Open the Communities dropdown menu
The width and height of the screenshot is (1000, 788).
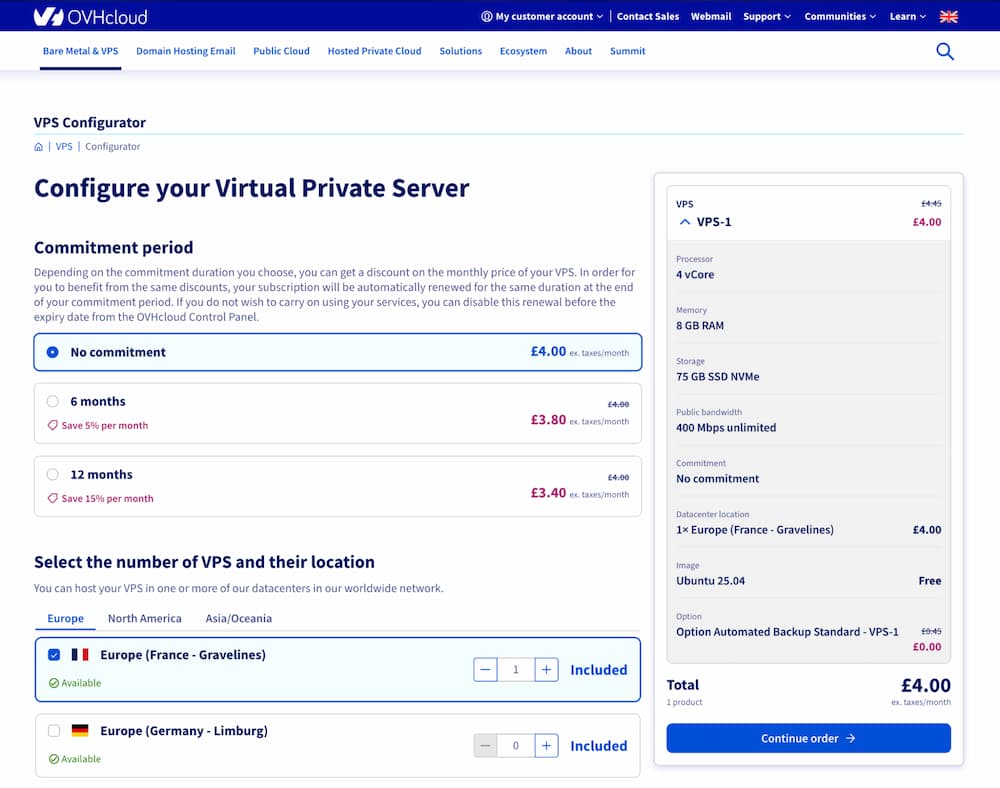tap(840, 16)
